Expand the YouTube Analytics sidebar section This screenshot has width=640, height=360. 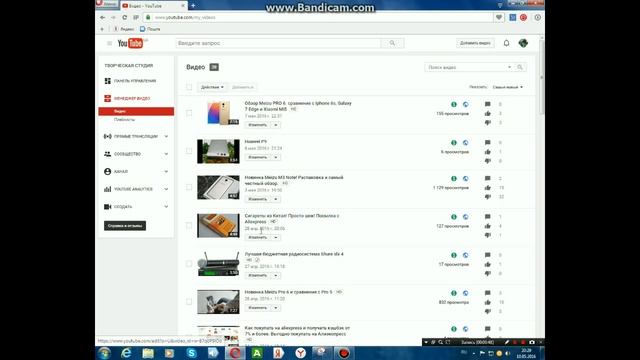coord(166,189)
